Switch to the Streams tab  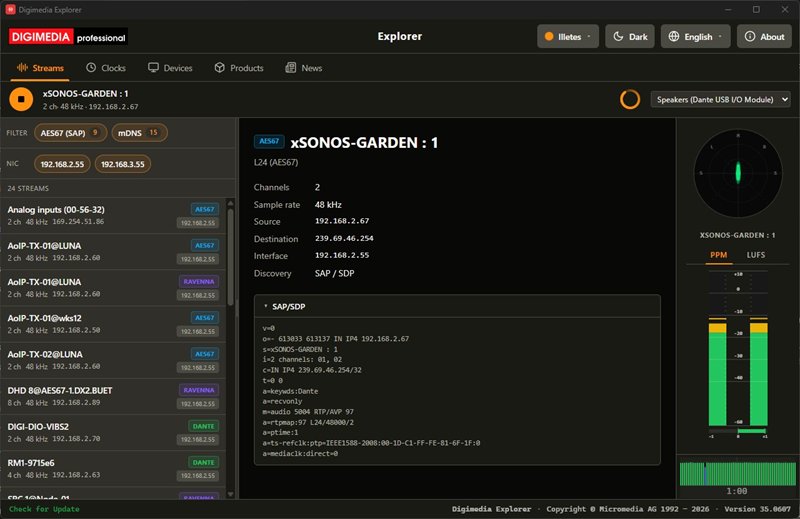tap(40, 68)
